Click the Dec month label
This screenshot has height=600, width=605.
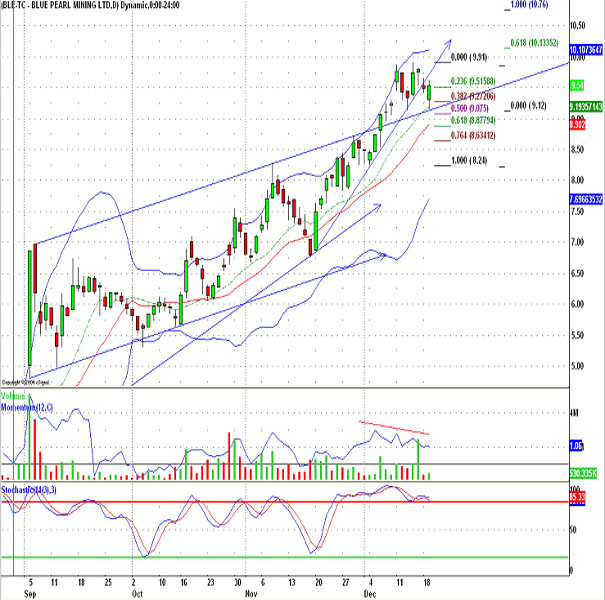[370, 594]
